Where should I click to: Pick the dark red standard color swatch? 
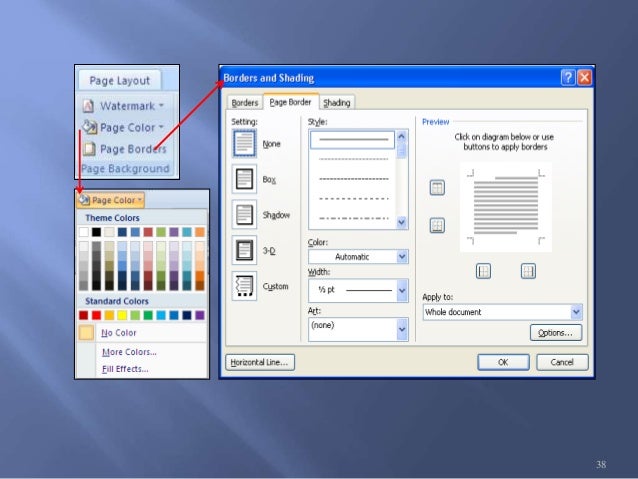pyautogui.click(x=83, y=315)
